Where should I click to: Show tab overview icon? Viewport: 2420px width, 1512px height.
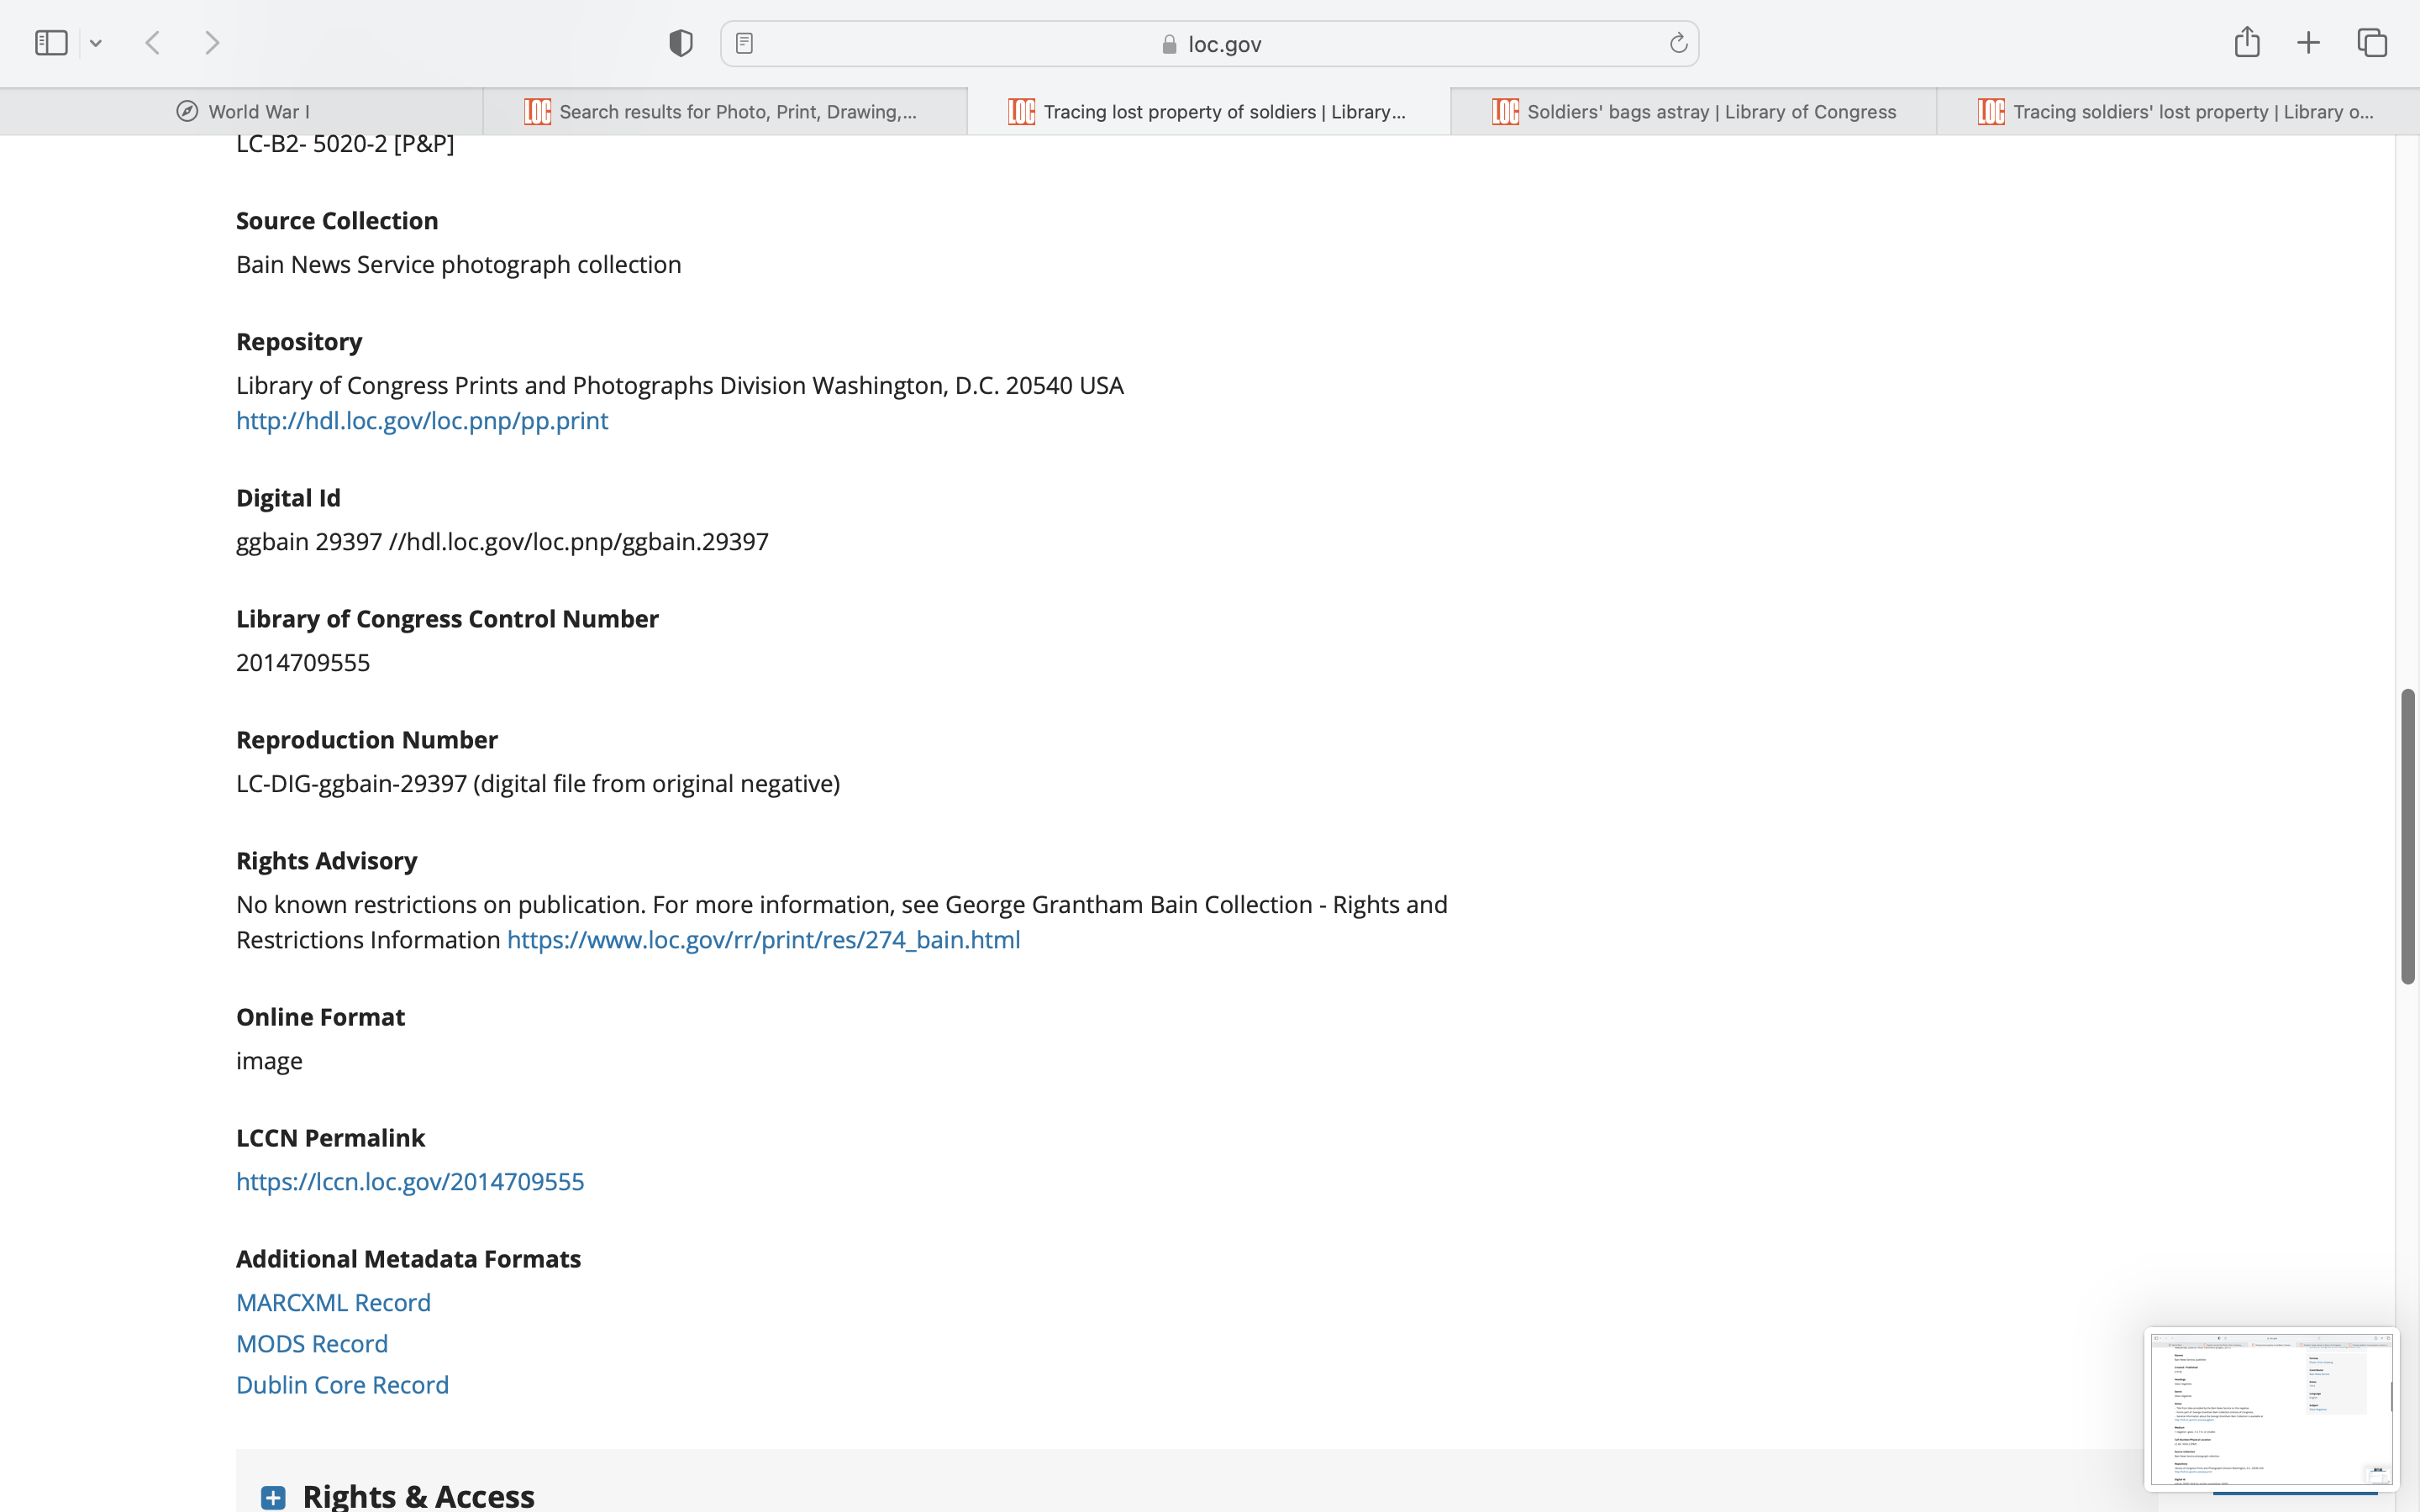[x=2372, y=43]
